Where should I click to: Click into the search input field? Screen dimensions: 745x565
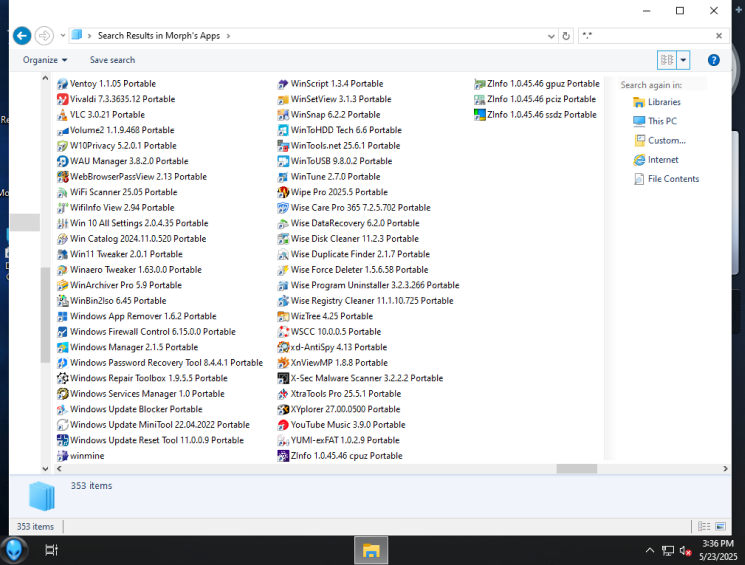[646, 36]
